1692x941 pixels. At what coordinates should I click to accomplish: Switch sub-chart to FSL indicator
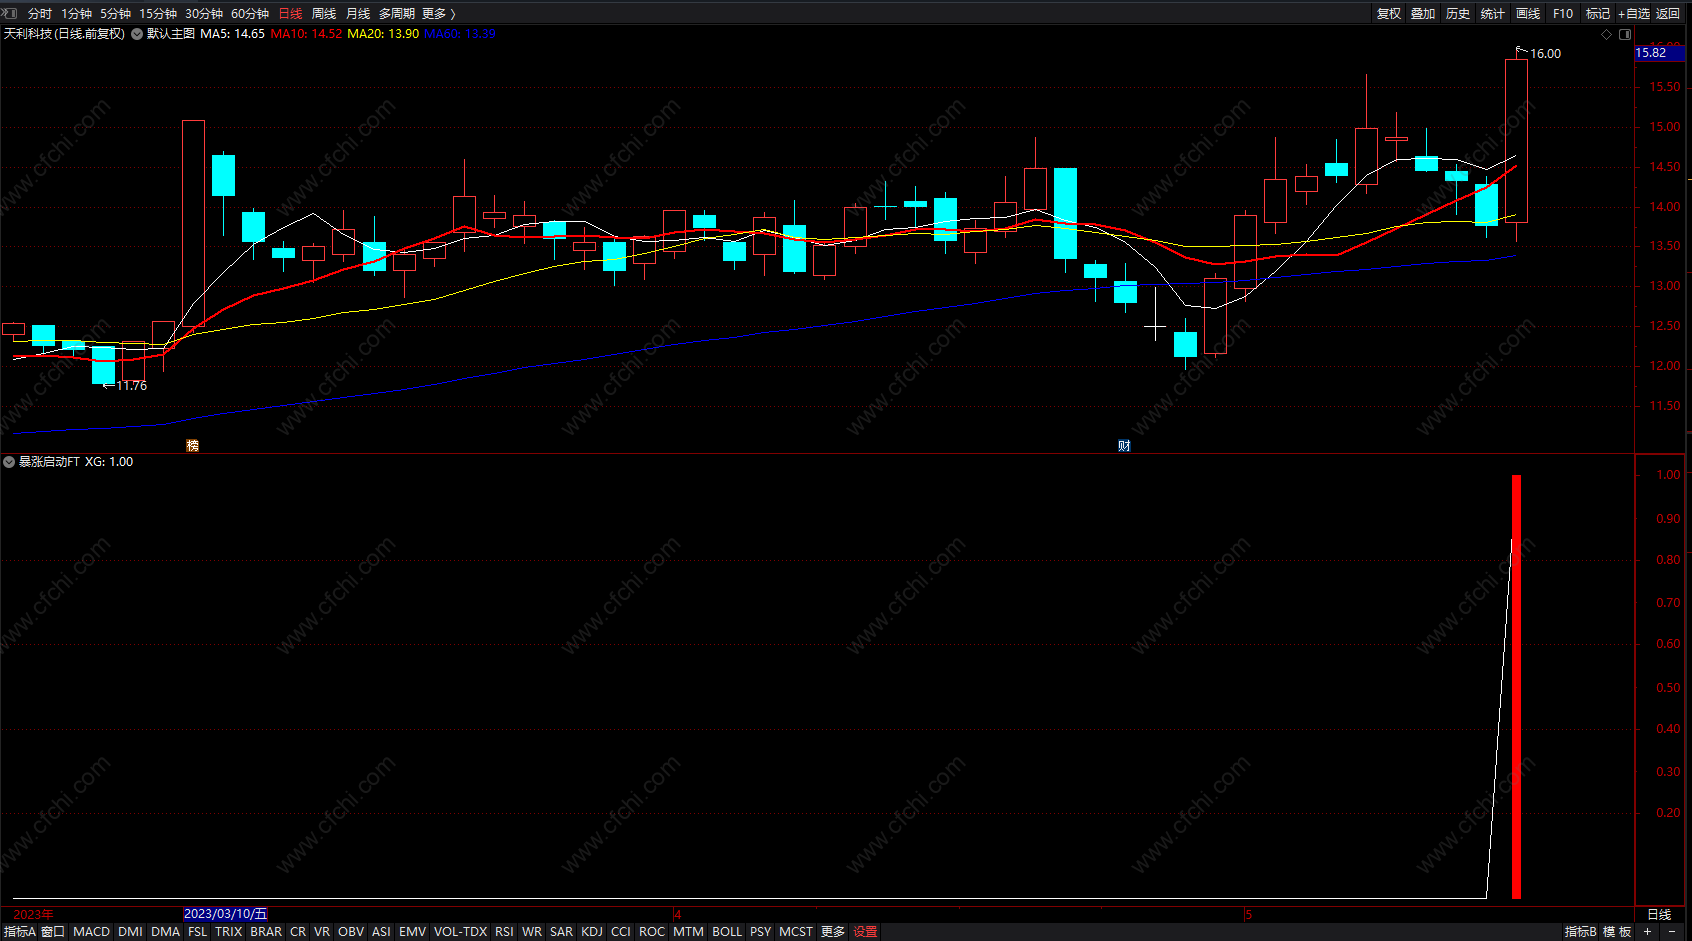point(197,932)
